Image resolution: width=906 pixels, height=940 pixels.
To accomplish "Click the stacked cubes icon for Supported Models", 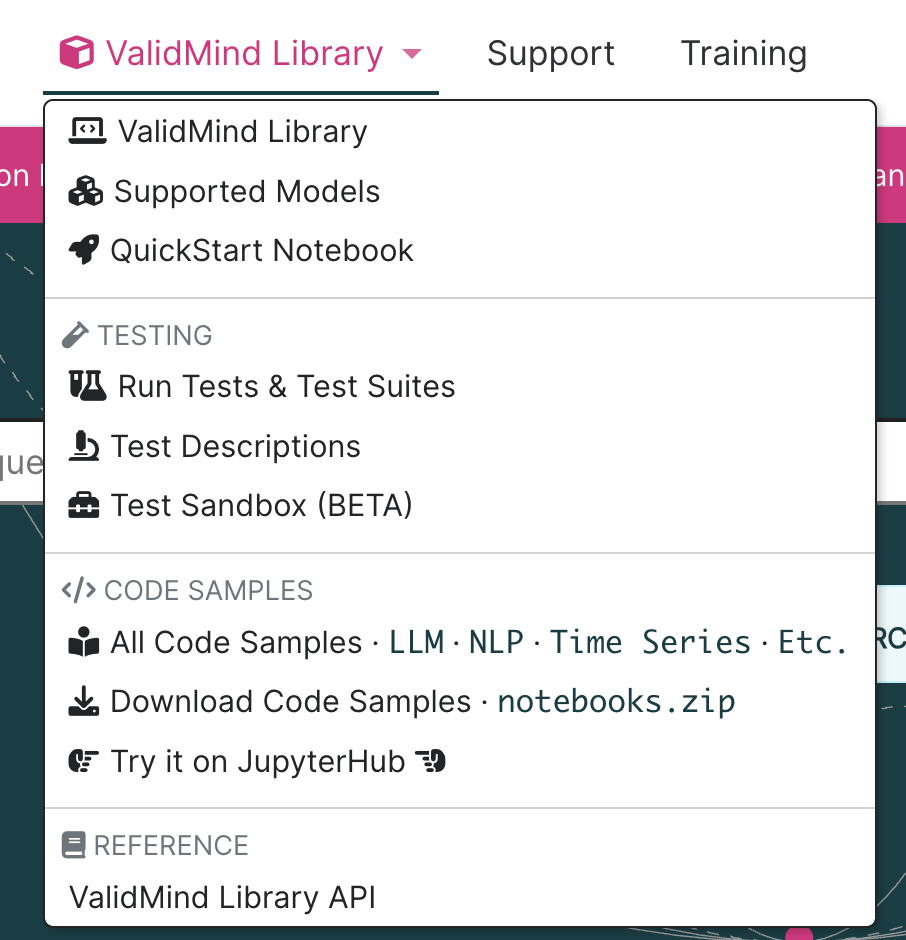I will pos(87,190).
